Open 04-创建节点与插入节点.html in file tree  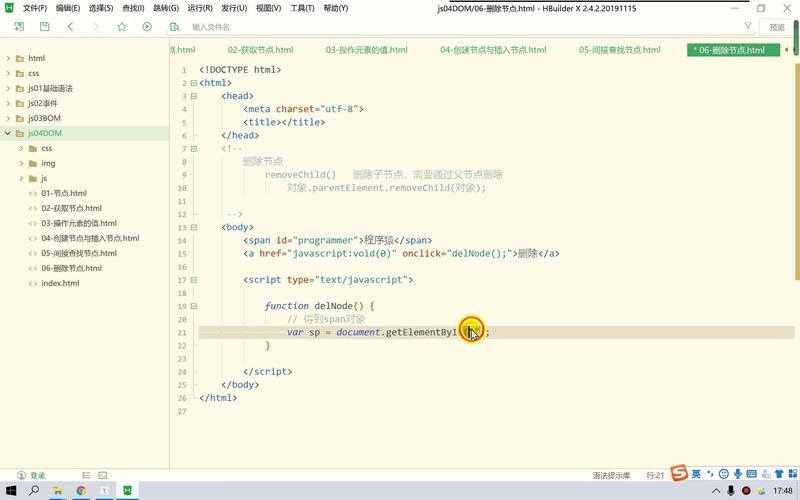tap(90, 238)
